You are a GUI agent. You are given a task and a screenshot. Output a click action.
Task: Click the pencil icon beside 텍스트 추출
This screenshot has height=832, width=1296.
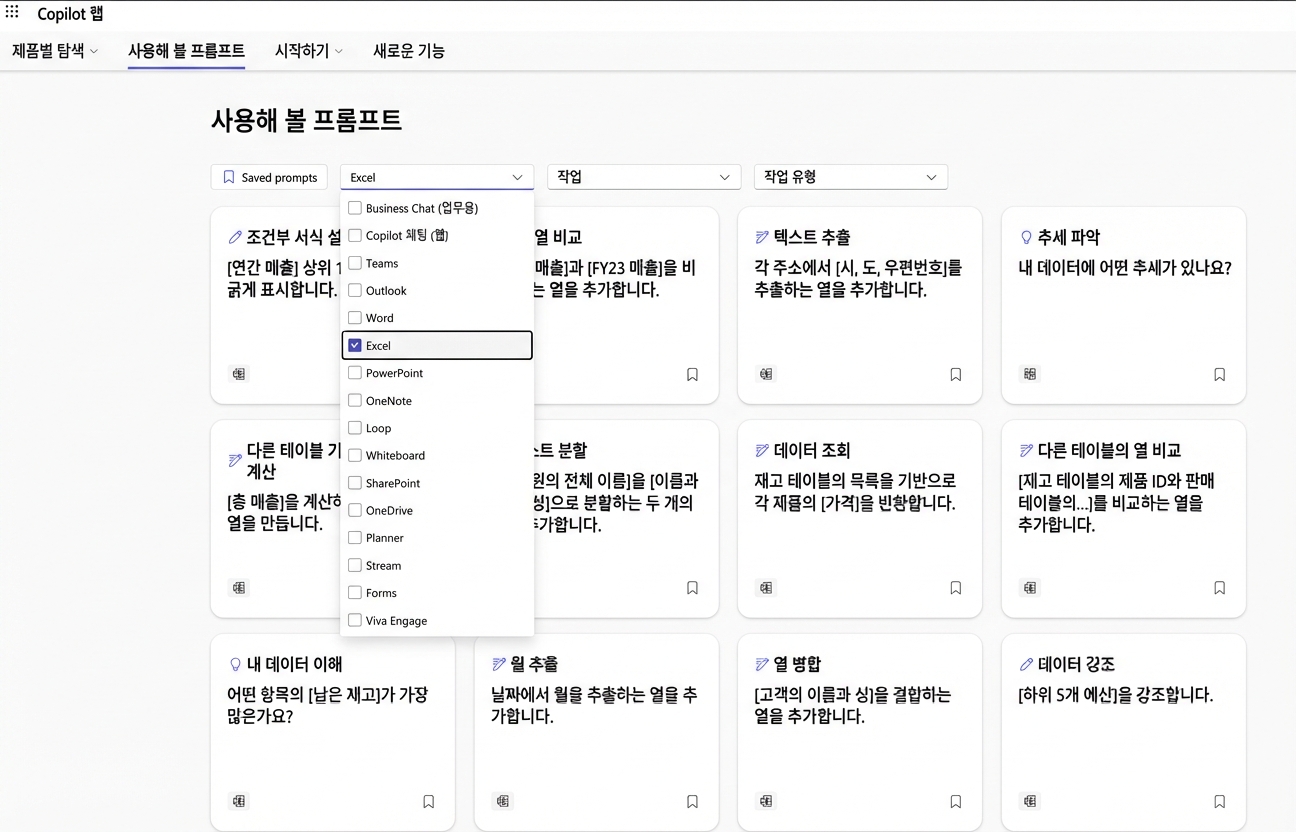click(x=762, y=237)
